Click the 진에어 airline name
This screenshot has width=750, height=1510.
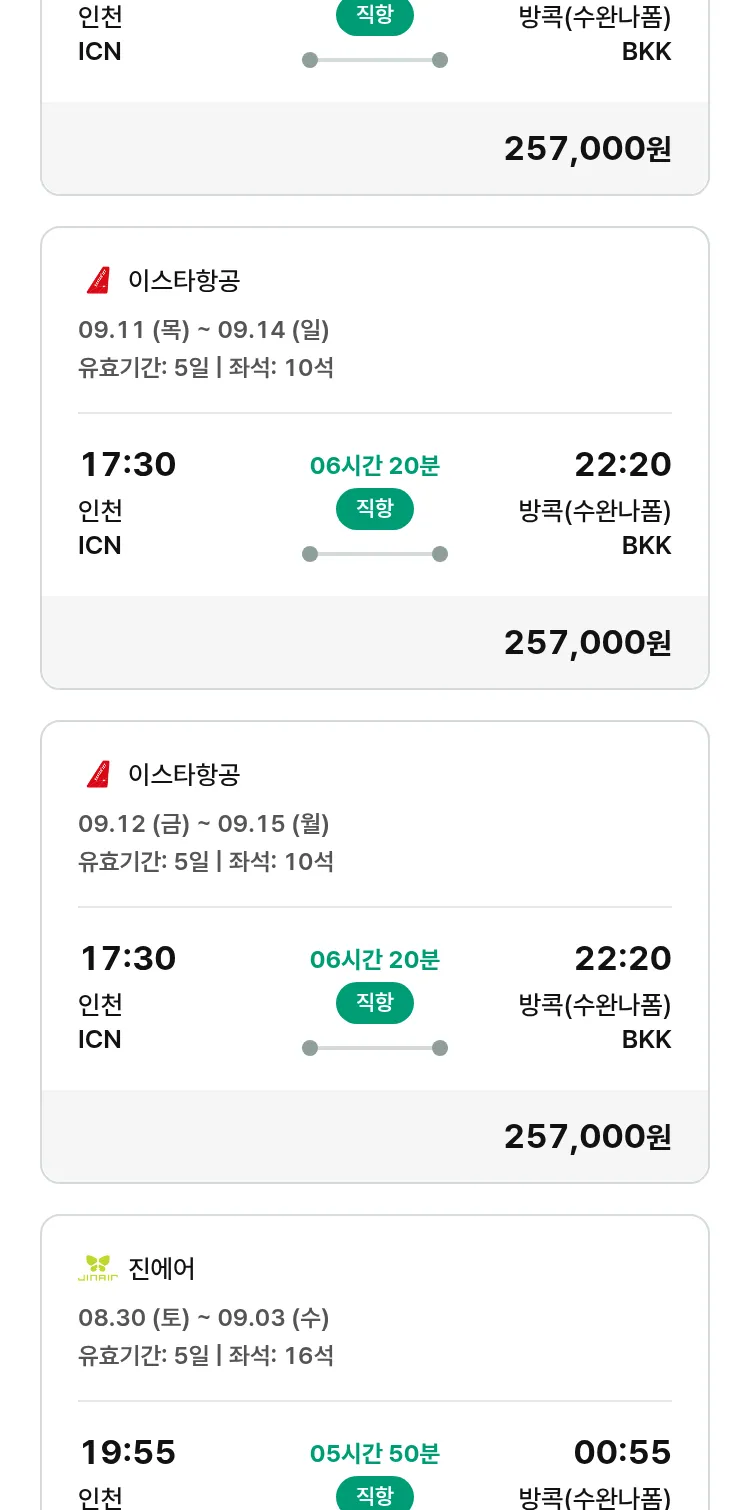tap(162, 1269)
